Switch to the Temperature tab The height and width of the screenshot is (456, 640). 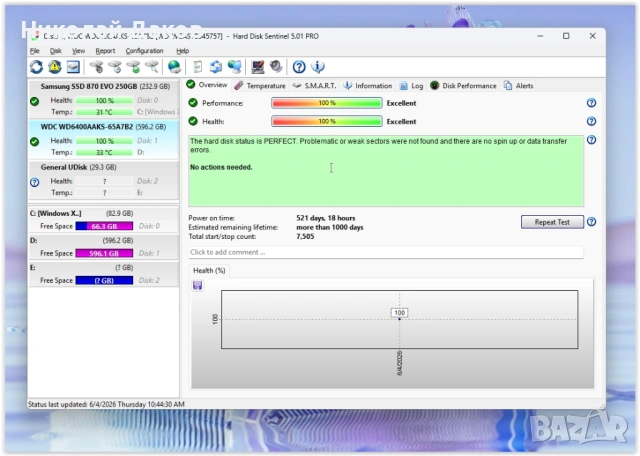tap(260, 86)
